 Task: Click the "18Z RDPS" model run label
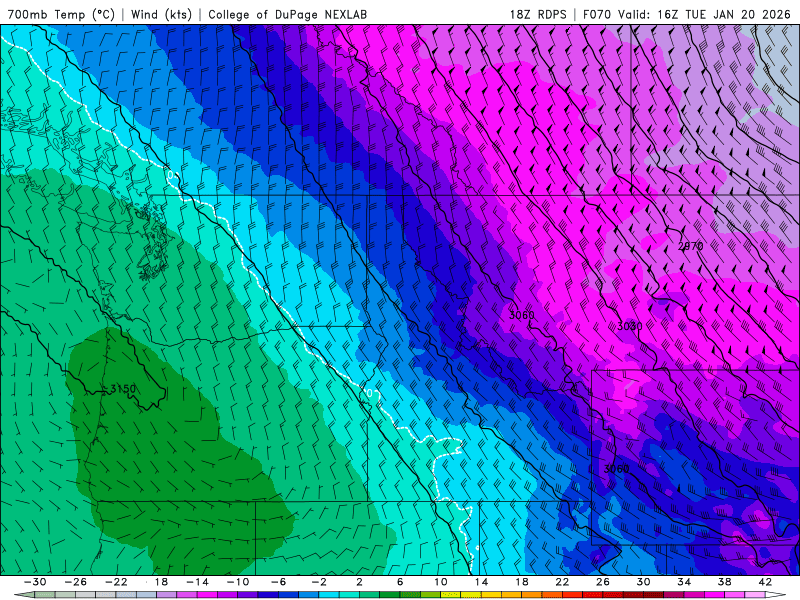538,14
